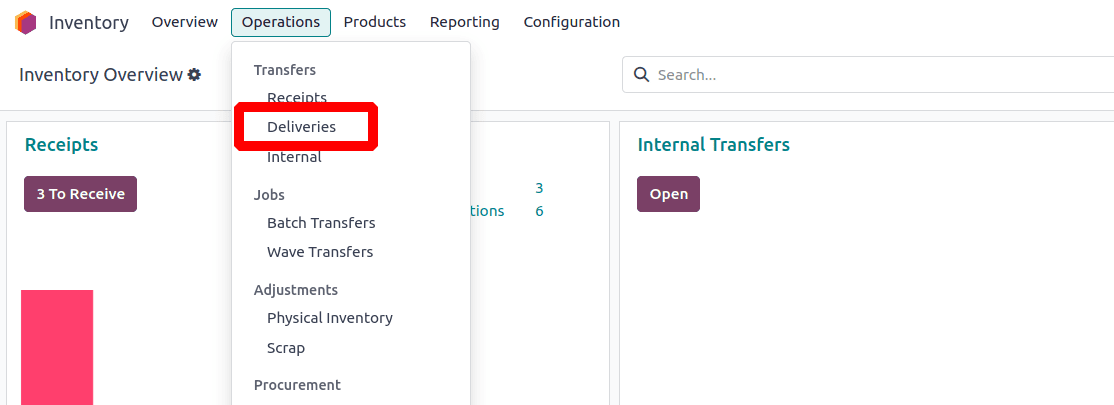The width and height of the screenshot is (1114, 405).
Task: Click the count 3 link
Action: [539, 188]
